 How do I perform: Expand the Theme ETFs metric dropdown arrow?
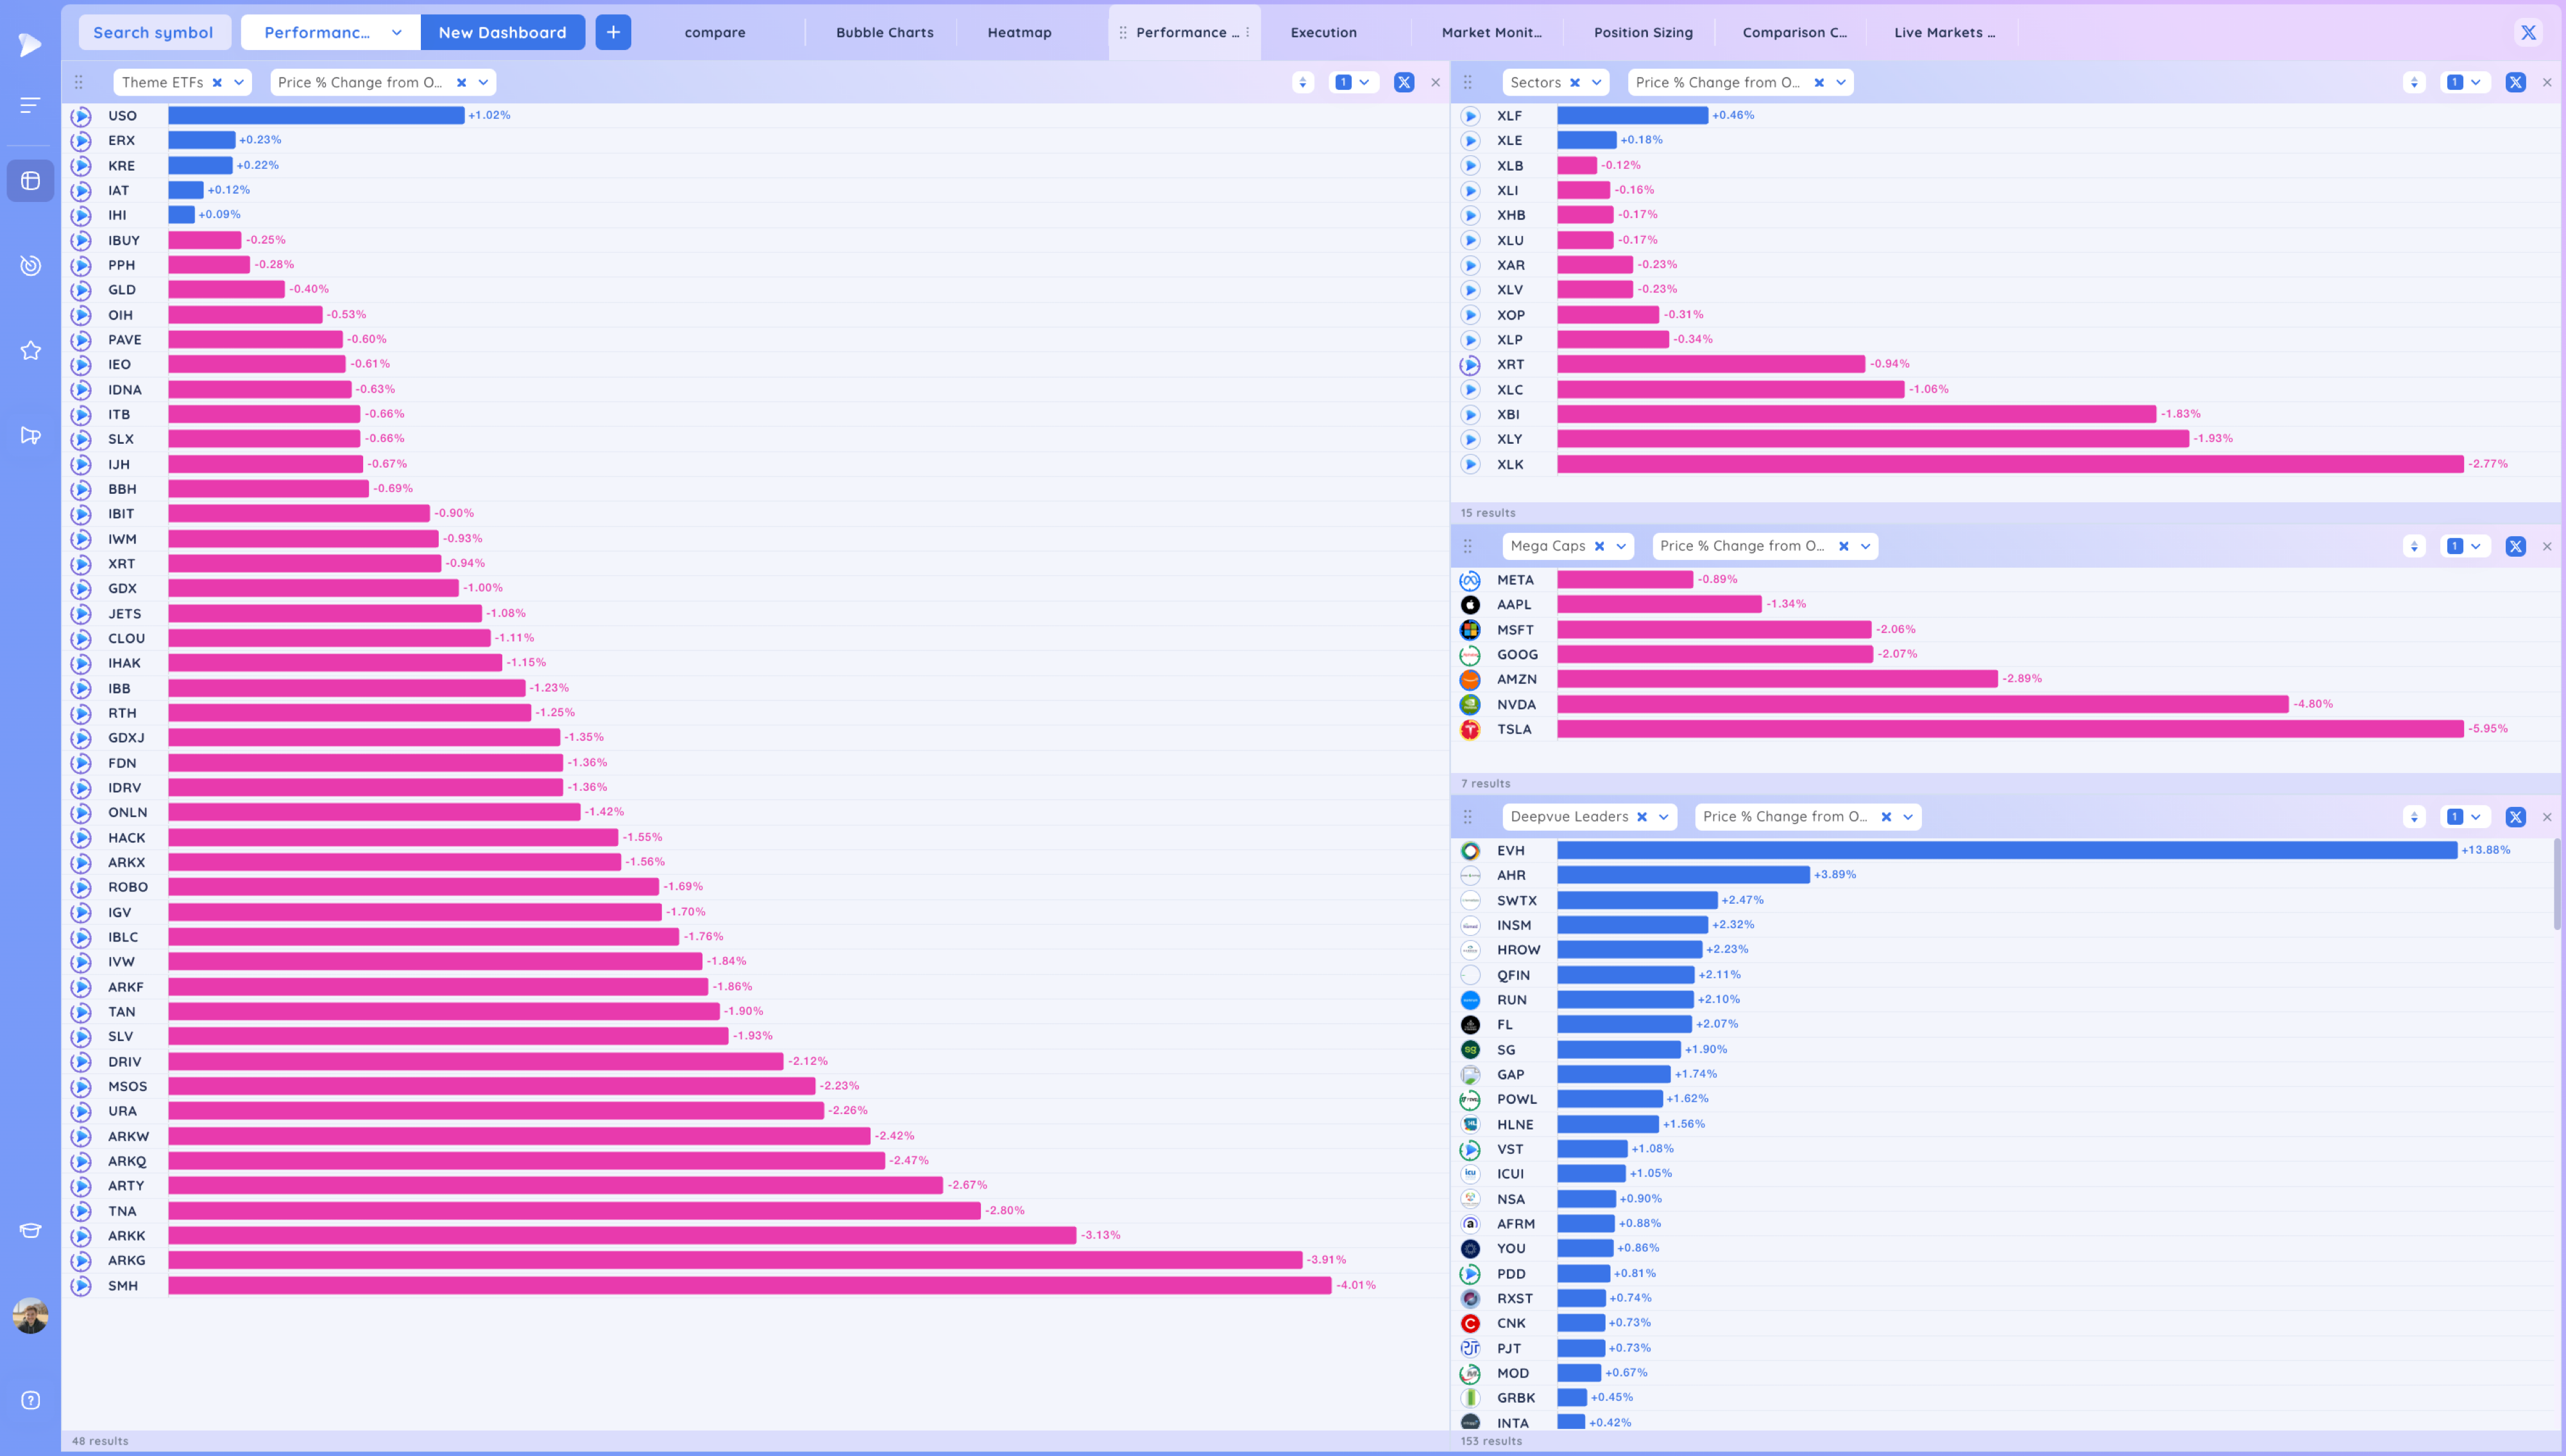tap(483, 82)
